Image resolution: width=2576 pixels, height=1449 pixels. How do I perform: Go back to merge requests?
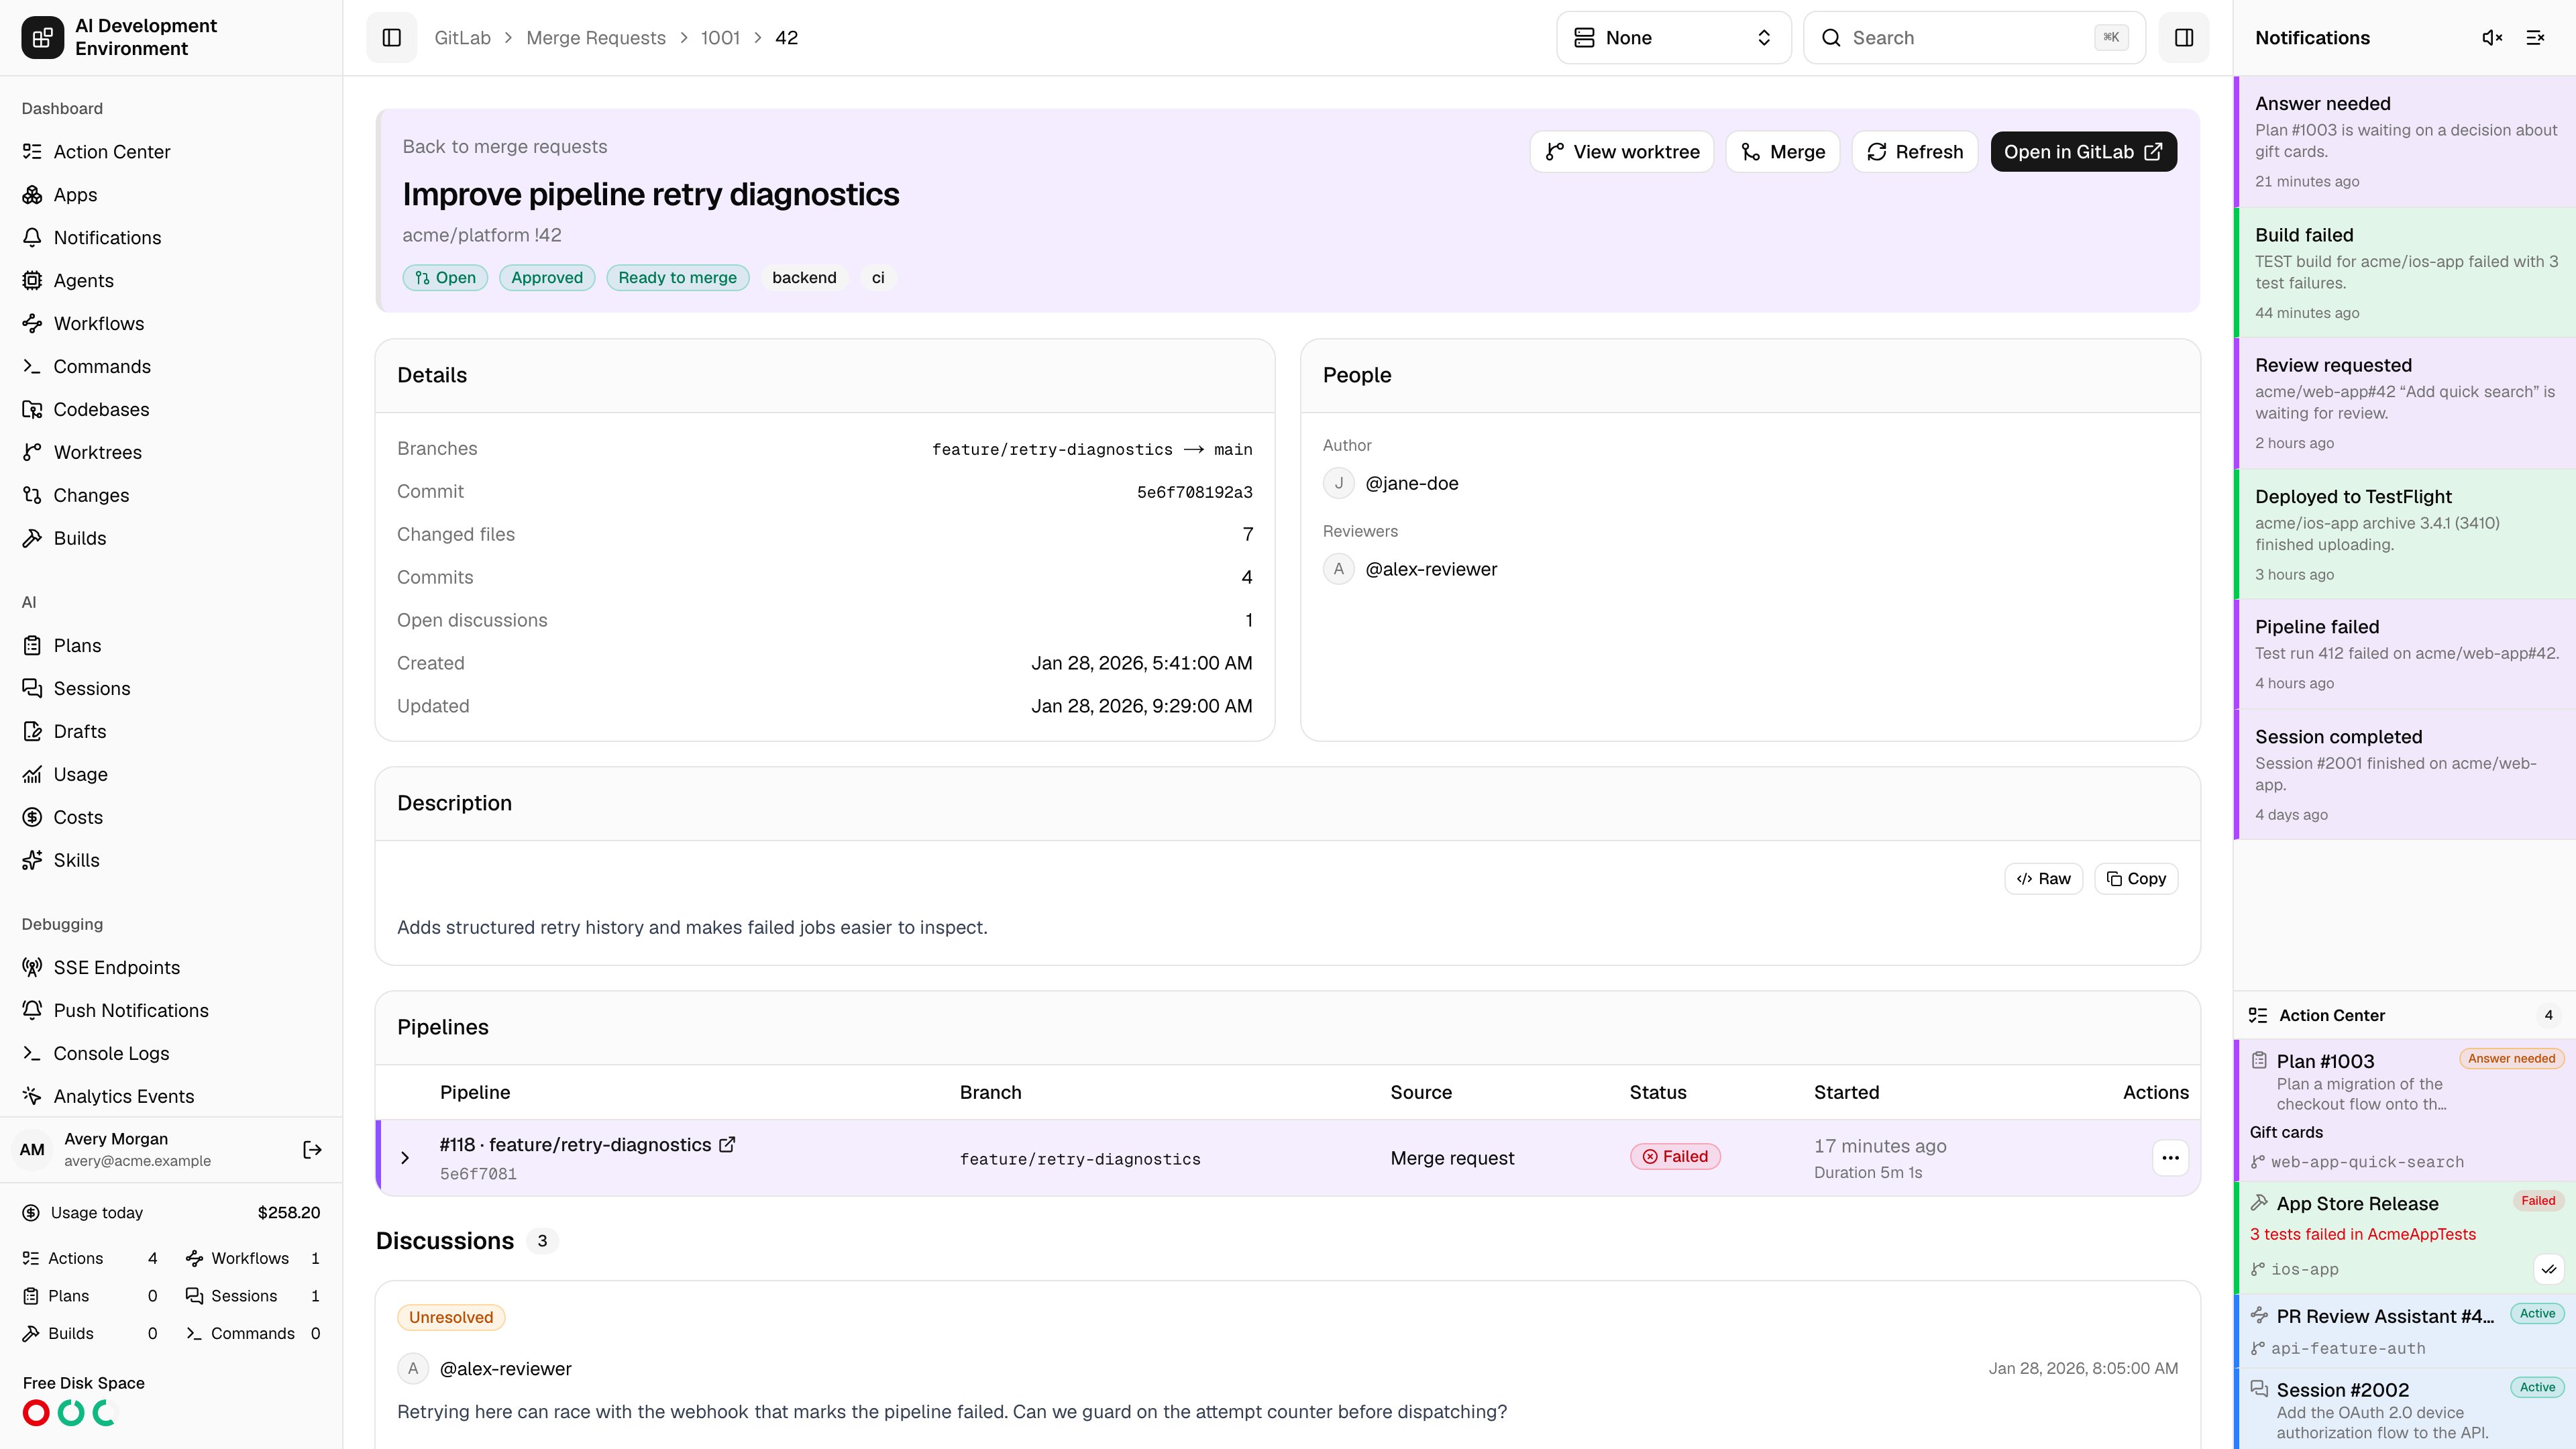pos(504,146)
